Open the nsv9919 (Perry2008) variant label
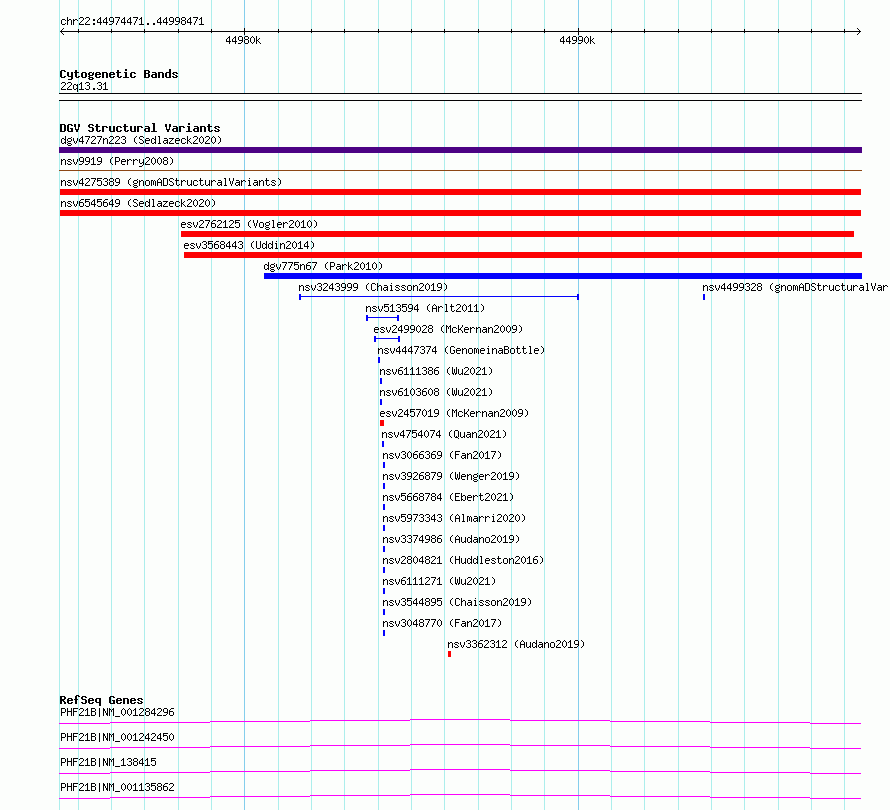The width and height of the screenshot is (890, 810). pyautogui.click(x=117, y=161)
